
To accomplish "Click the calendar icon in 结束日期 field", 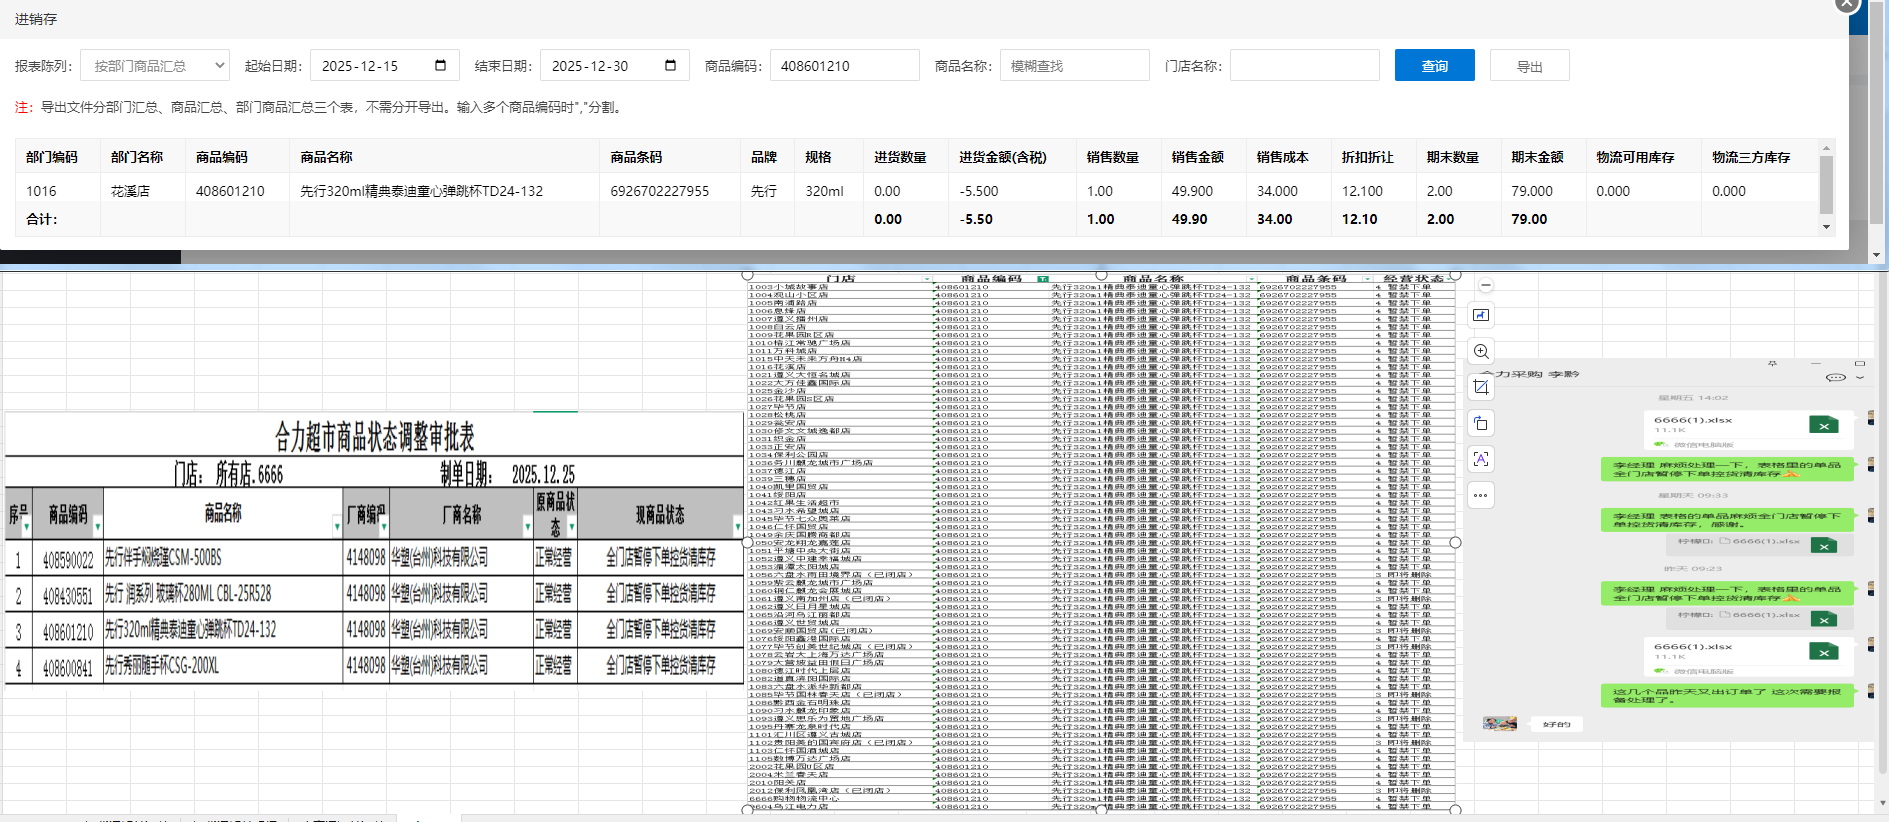I will click(x=670, y=66).
